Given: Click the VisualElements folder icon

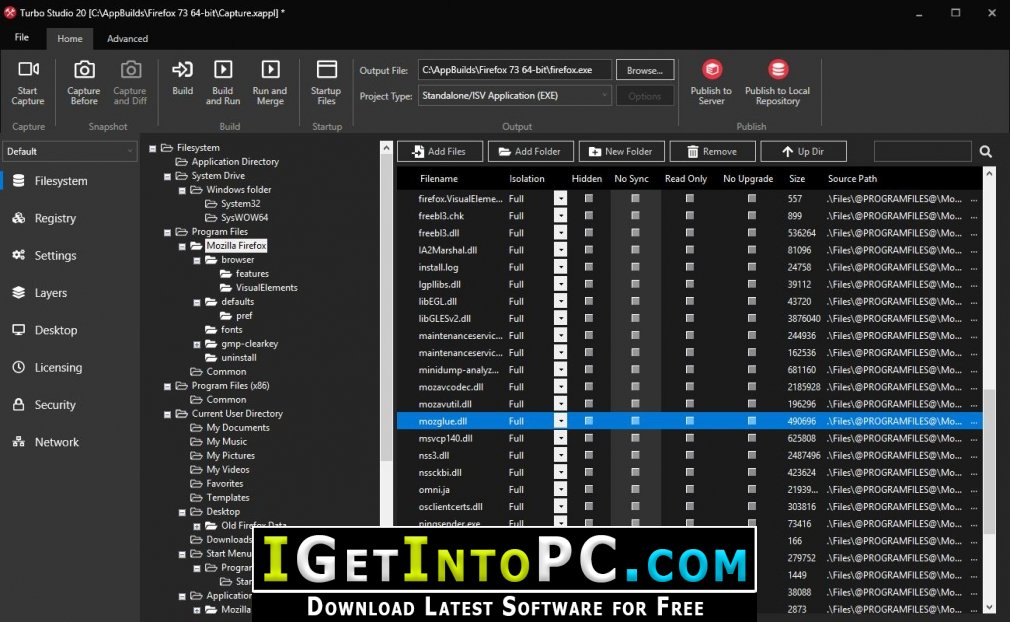Looking at the screenshot, I should 225,287.
